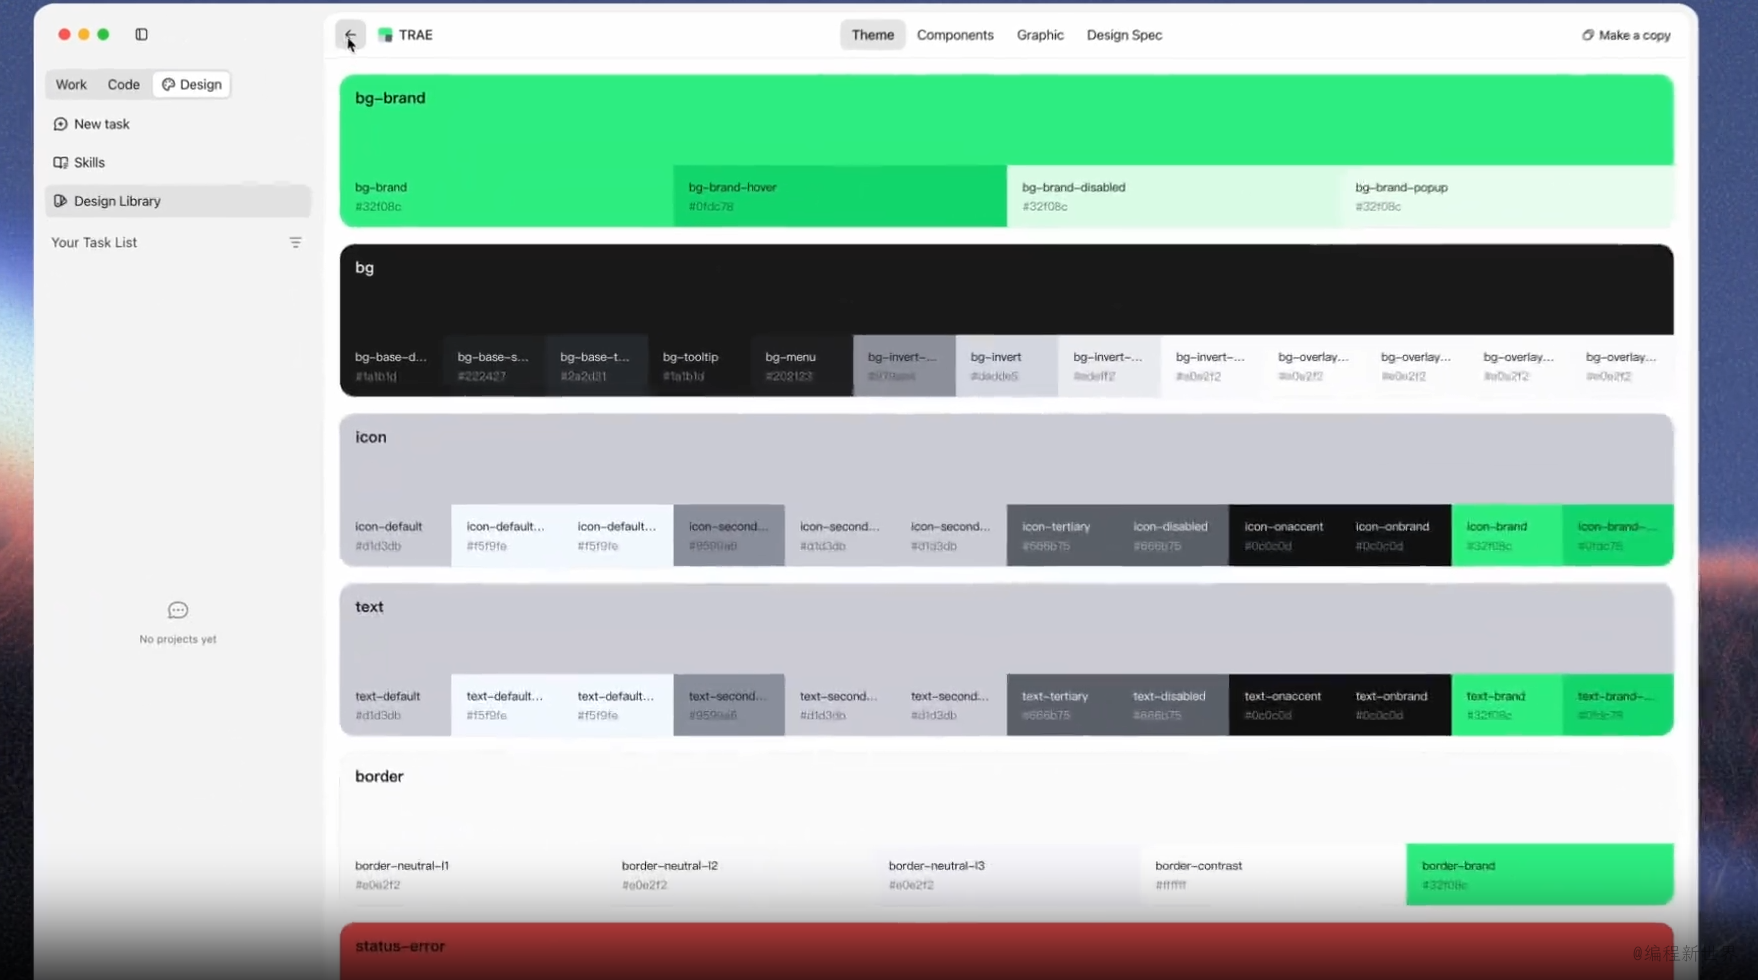1758x980 pixels.
Task: Select the bg-brand-disabled swatch
Action: click(x=1173, y=196)
